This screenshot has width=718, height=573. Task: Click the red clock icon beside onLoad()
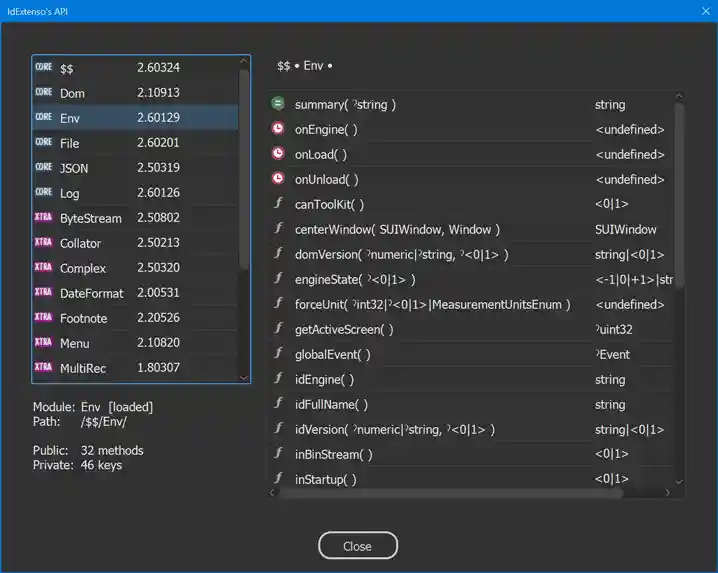click(278, 153)
